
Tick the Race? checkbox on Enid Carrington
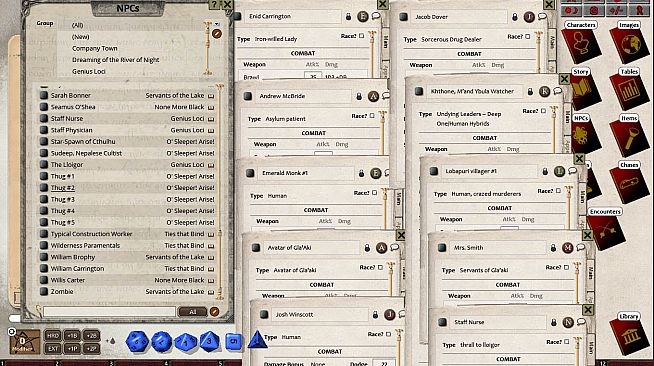pos(362,36)
